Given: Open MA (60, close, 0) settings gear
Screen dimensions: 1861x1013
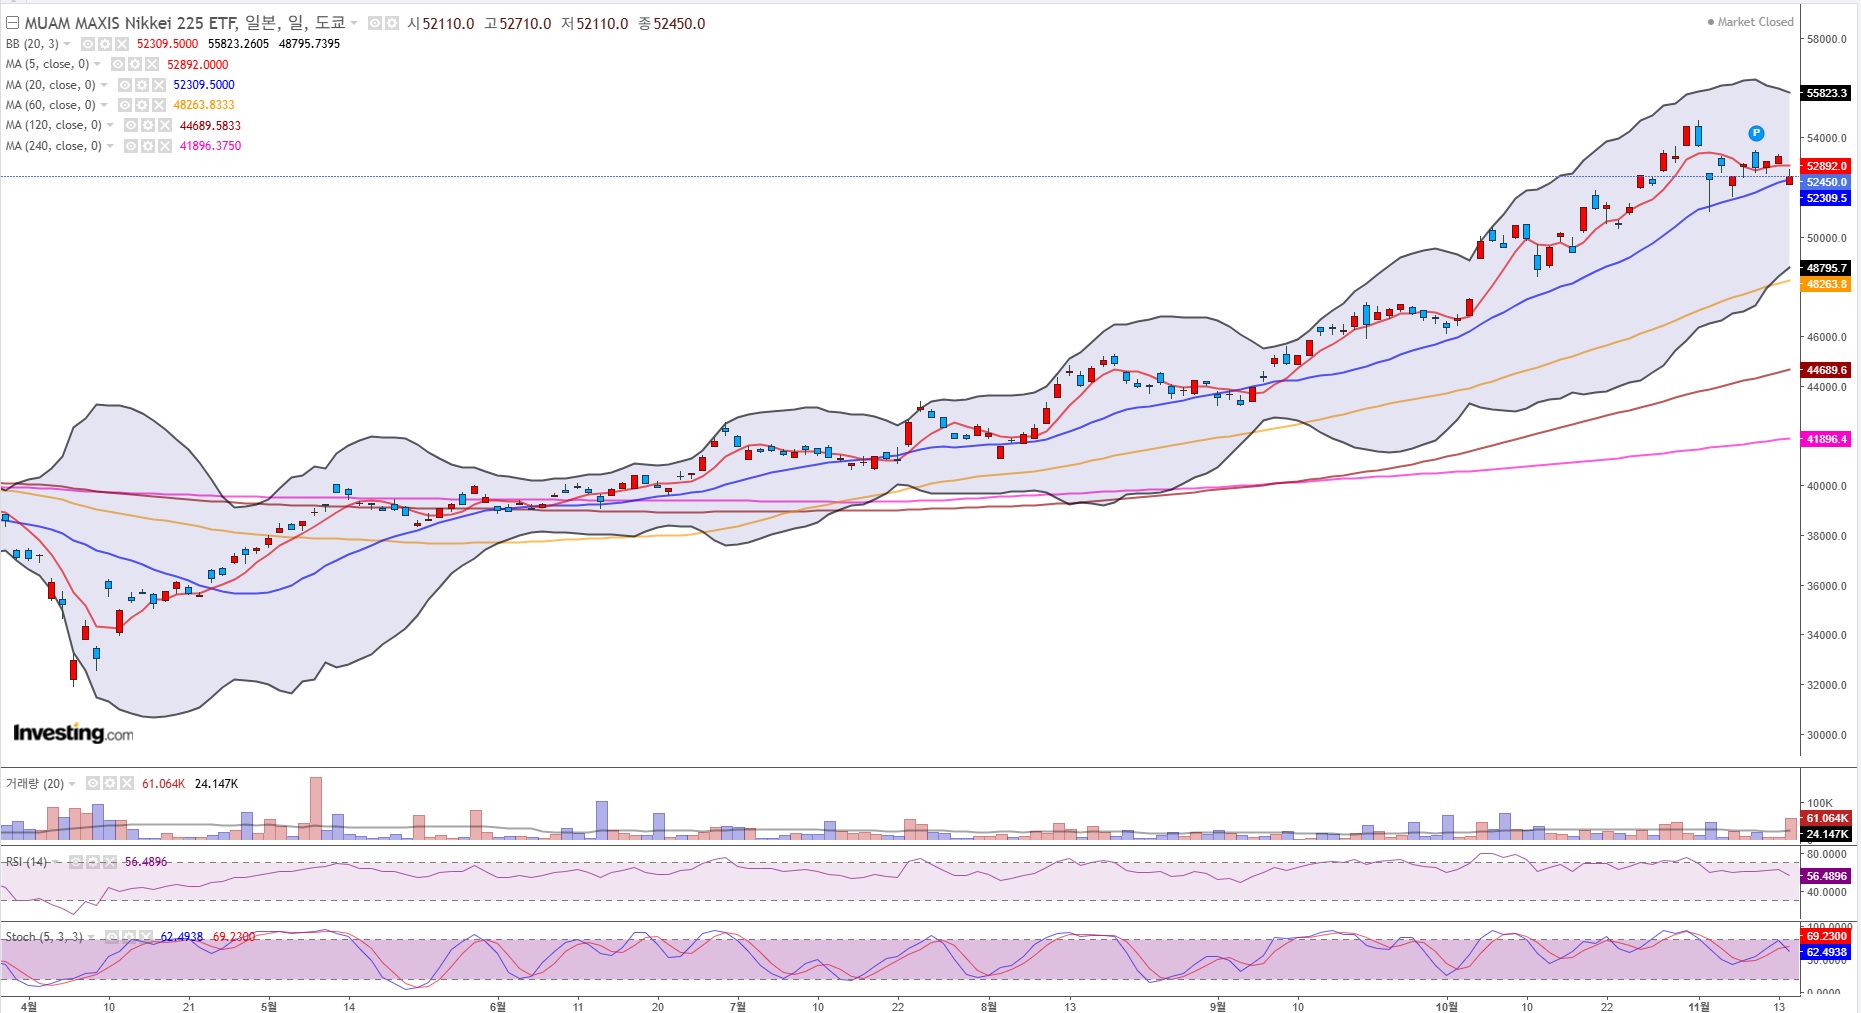Looking at the screenshot, I should (x=142, y=105).
